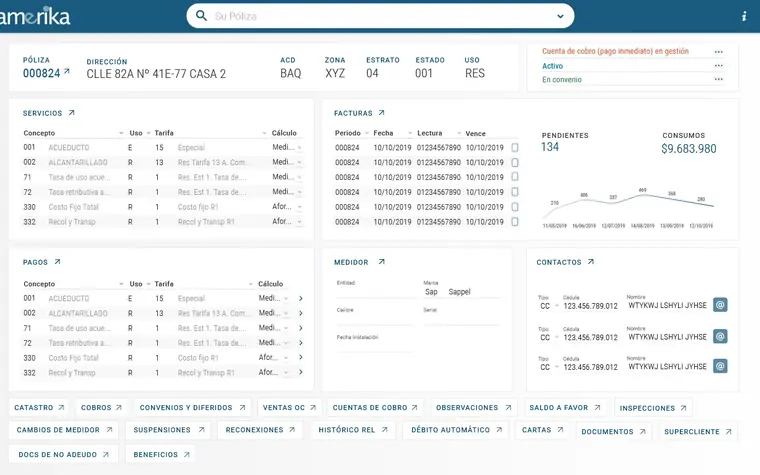This screenshot has width=760, height=475.
Task: Open Débito Automático section
Action: [x=456, y=430]
